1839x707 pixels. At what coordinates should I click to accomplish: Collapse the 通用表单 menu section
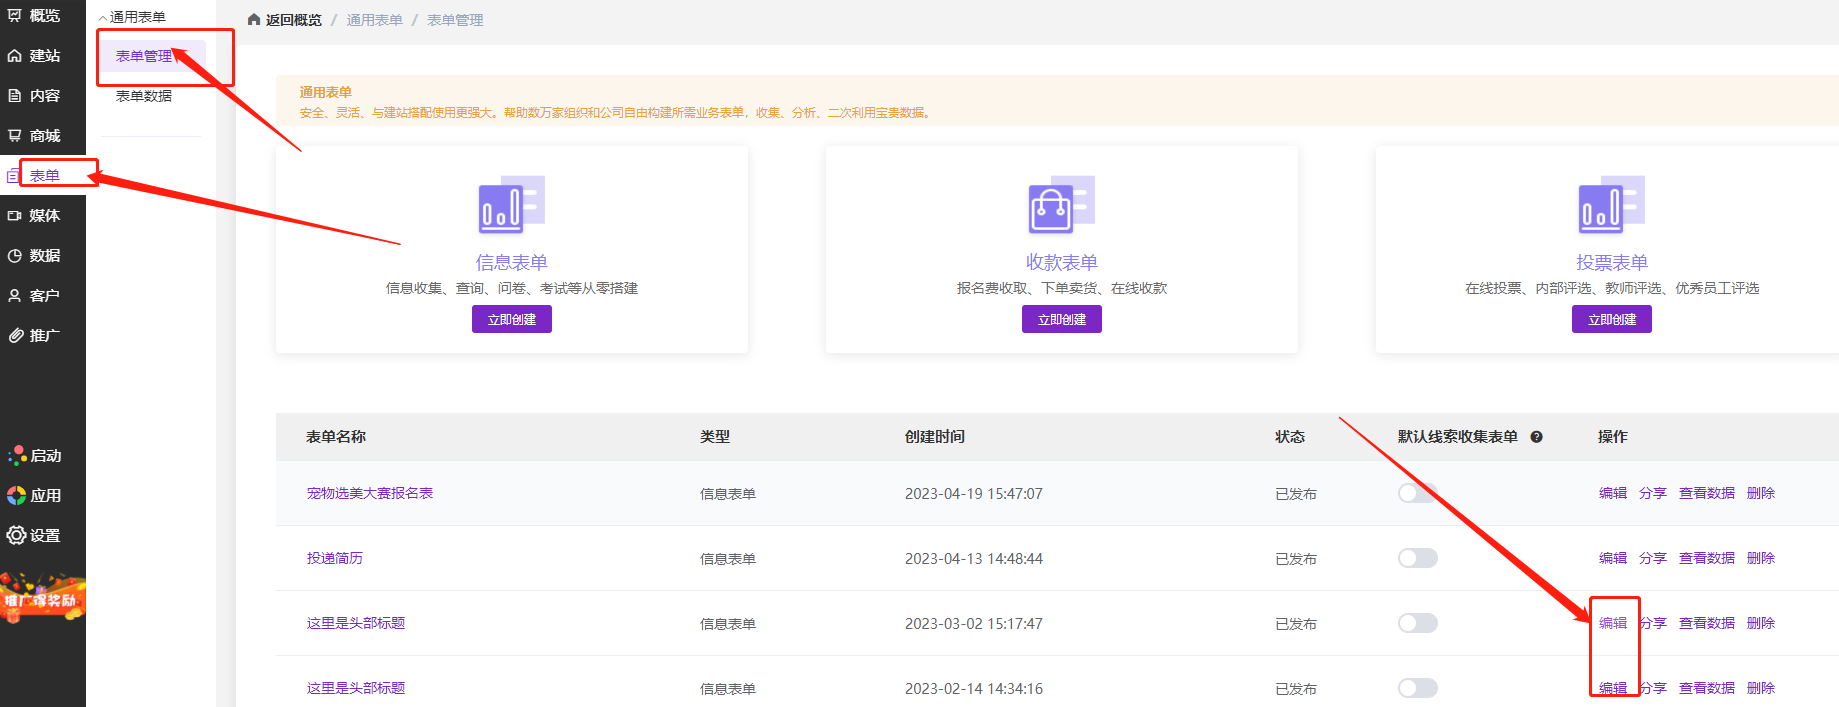(x=103, y=18)
